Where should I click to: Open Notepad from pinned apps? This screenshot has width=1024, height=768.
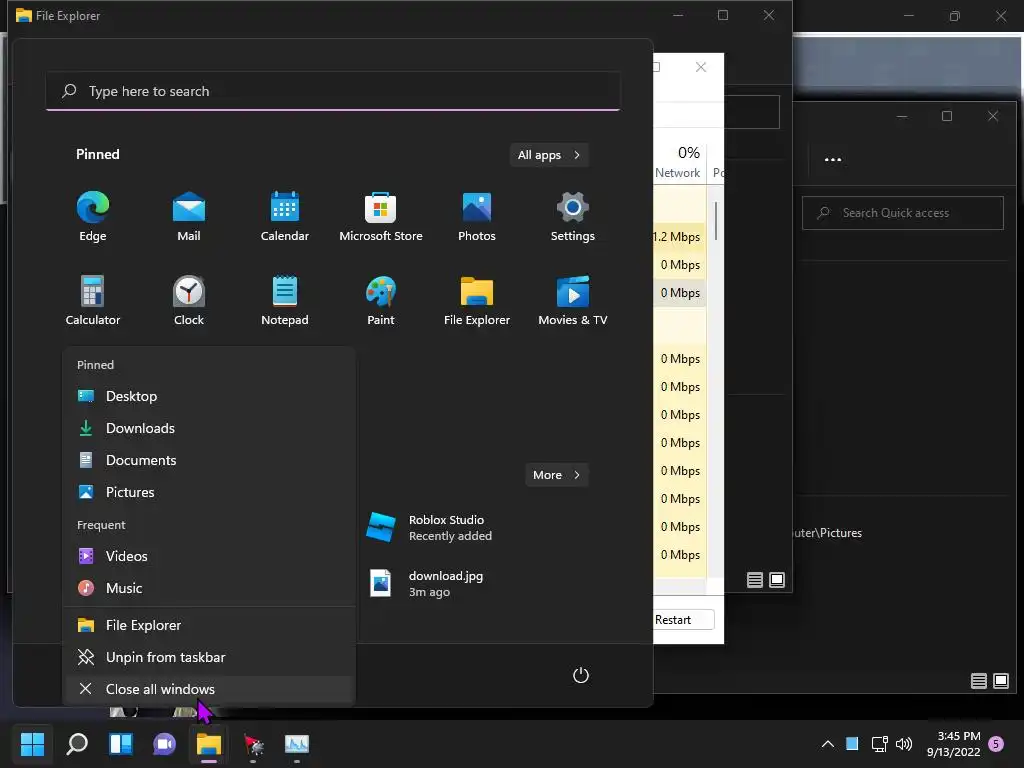click(285, 300)
